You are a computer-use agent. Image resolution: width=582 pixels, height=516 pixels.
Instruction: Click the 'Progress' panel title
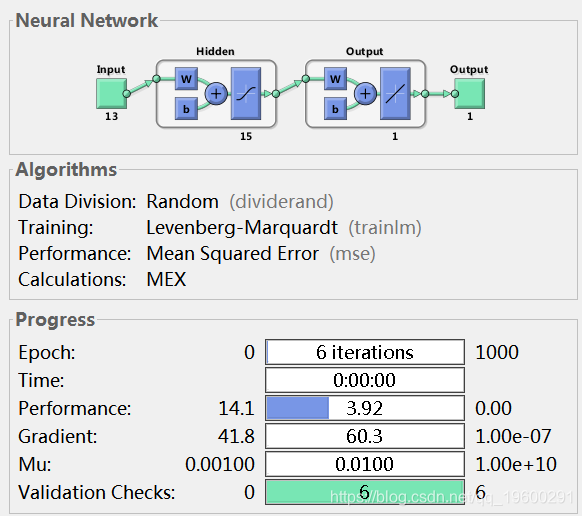tap(55, 320)
